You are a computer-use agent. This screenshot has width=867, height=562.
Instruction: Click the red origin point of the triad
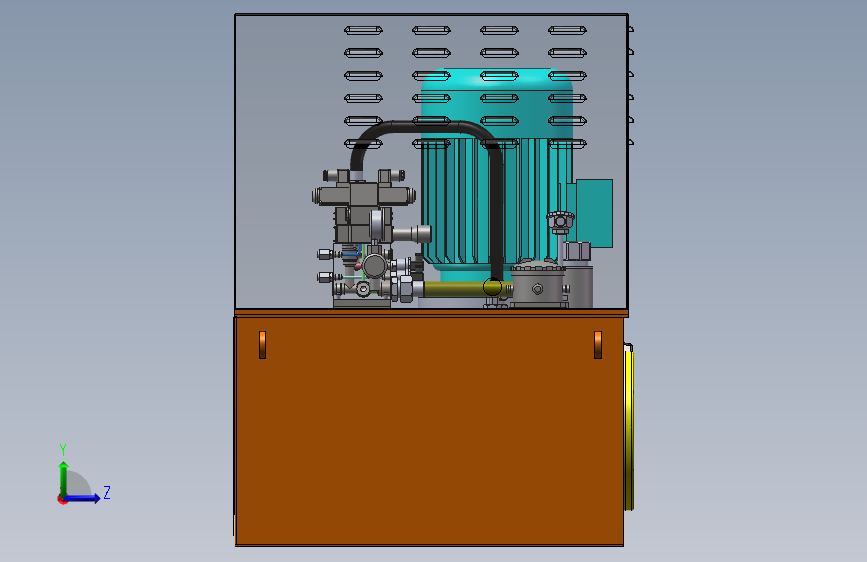click(62, 499)
